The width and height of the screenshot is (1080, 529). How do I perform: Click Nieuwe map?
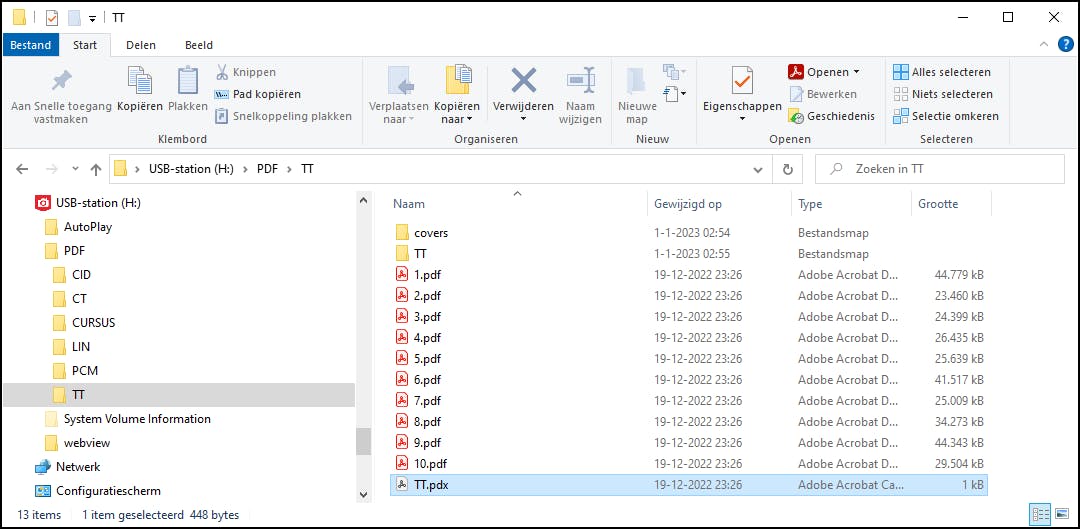(x=637, y=96)
